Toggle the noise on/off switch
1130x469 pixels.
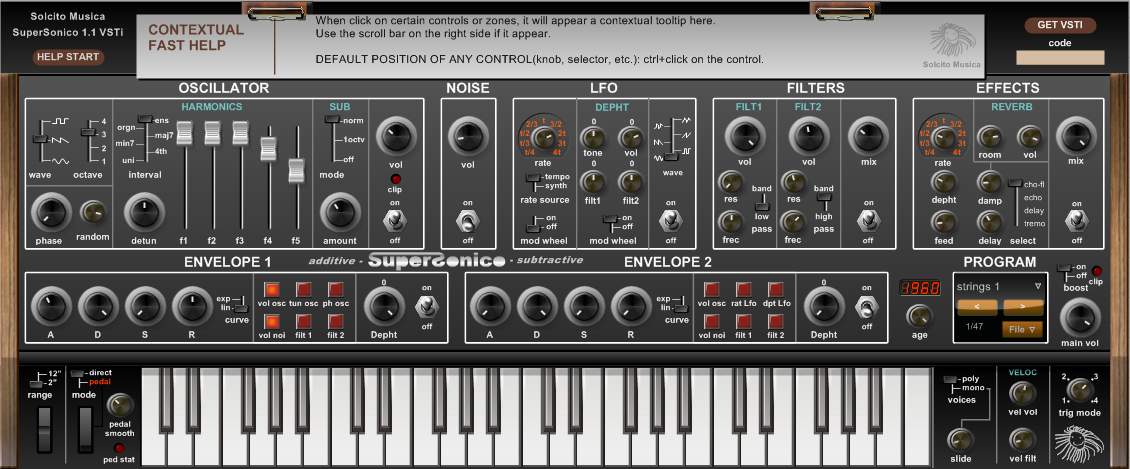click(x=468, y=220)
